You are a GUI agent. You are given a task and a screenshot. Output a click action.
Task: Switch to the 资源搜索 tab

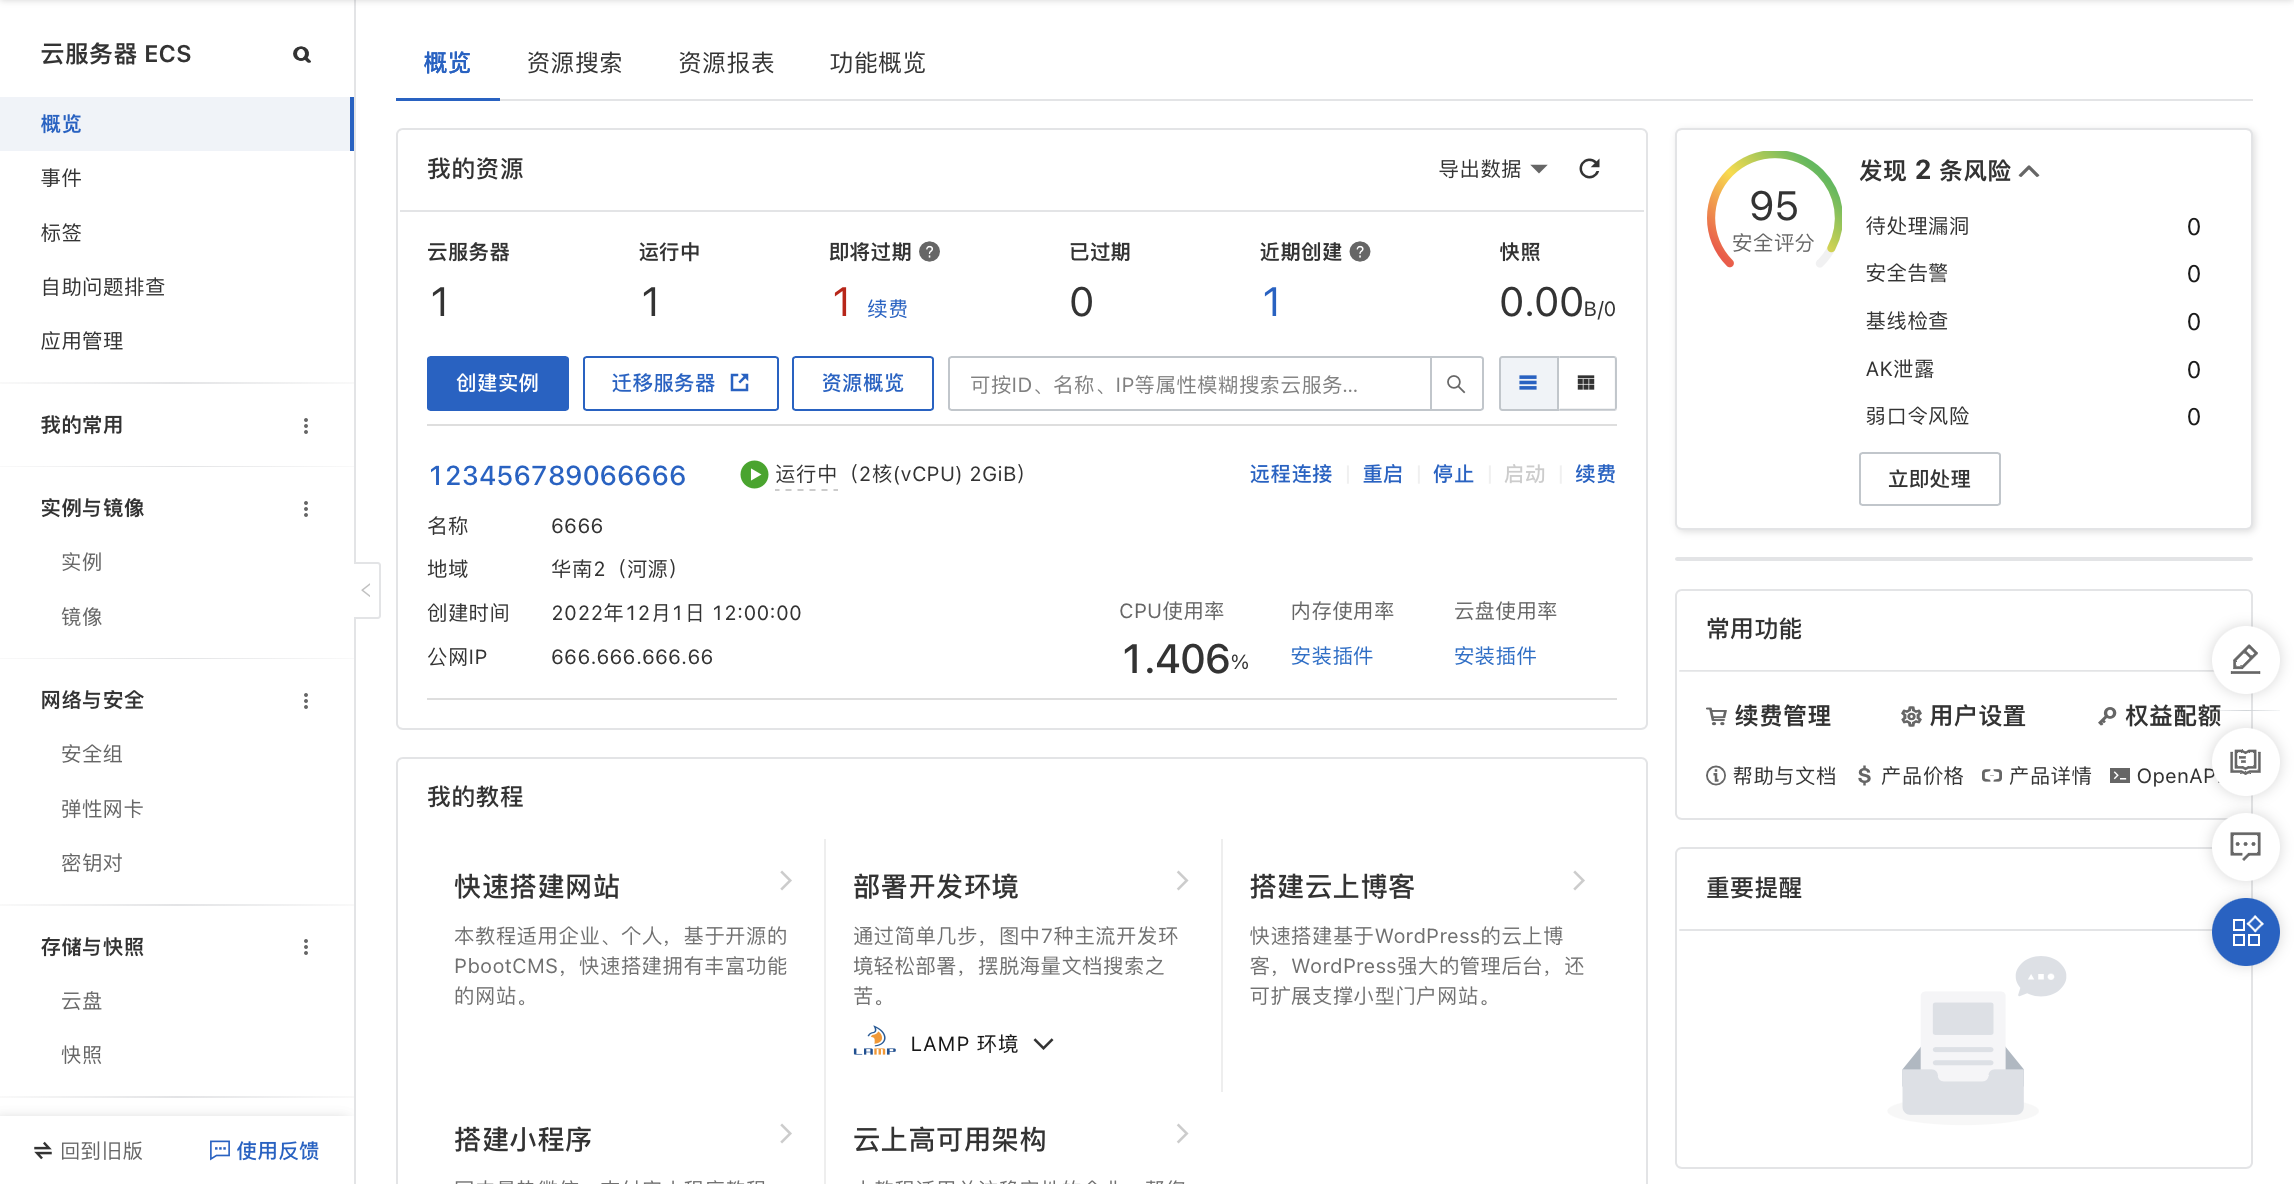coord(574,63)
